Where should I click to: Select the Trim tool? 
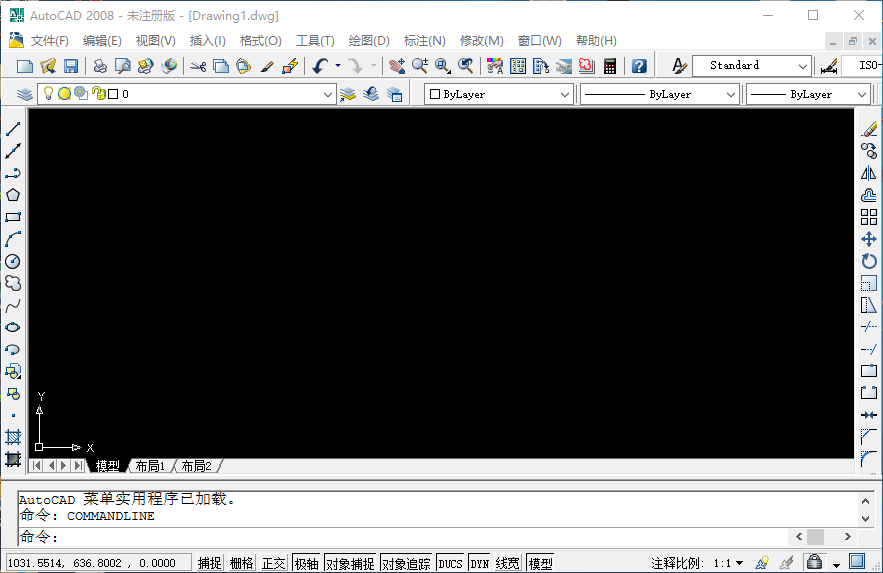pyautogui.click(x=869, y=327)
